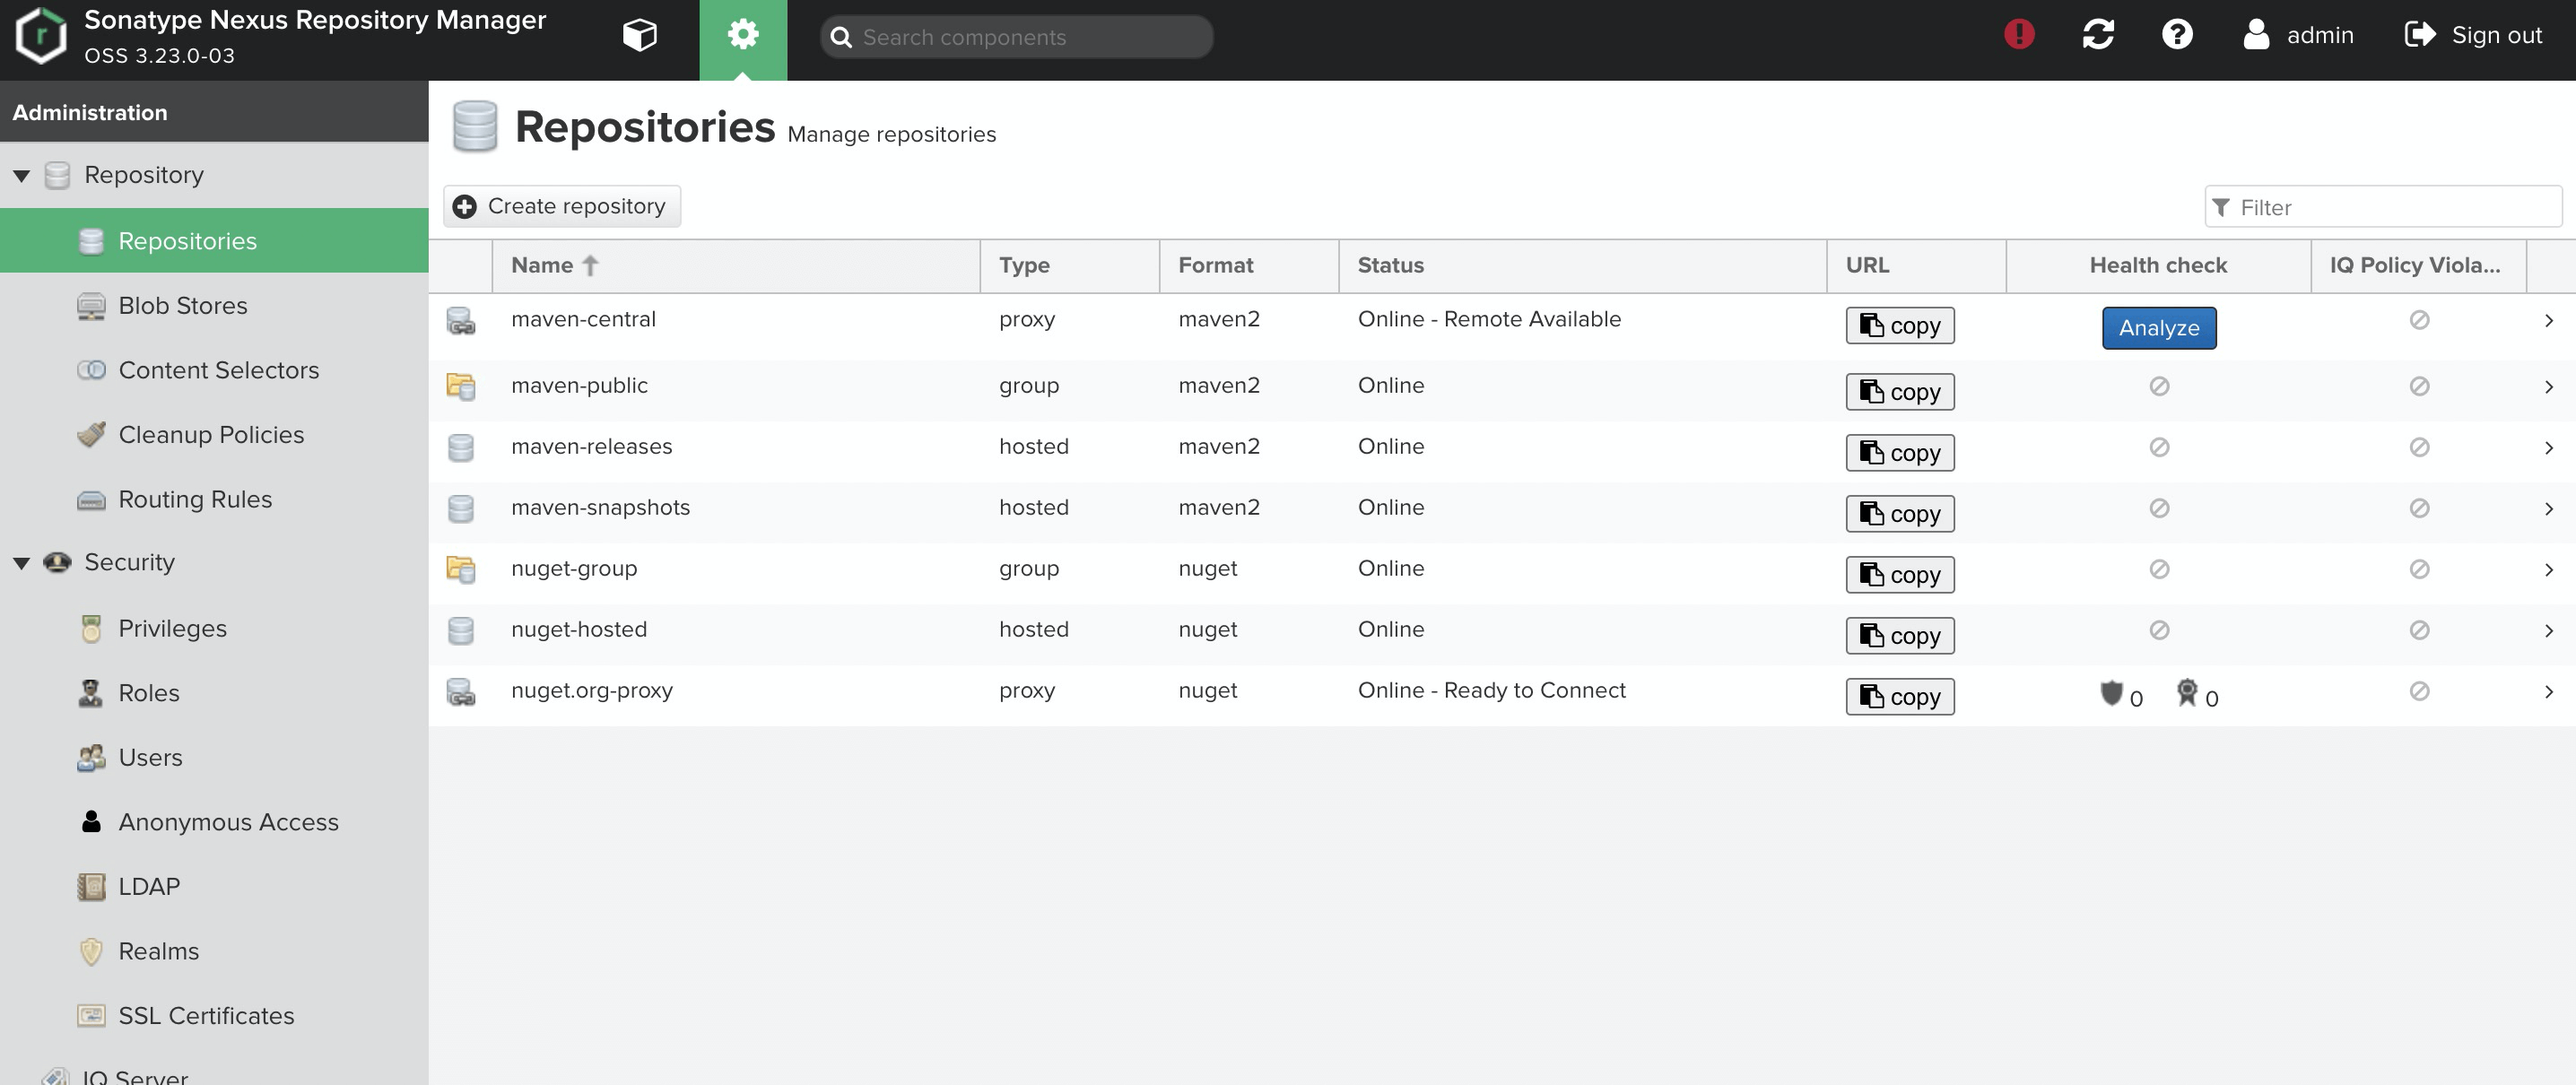2576x1085 pixels.
Task: Open Roles under Security
Action: click(x=214, y=693)
